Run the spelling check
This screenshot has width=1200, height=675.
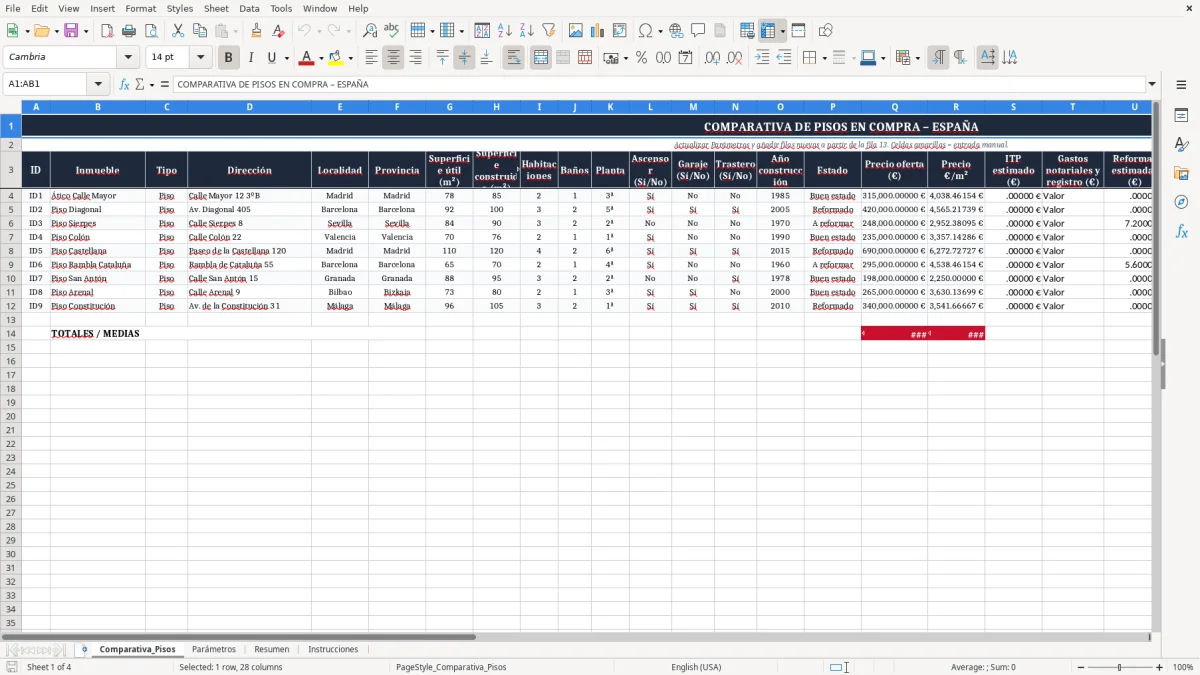[392, 31]
